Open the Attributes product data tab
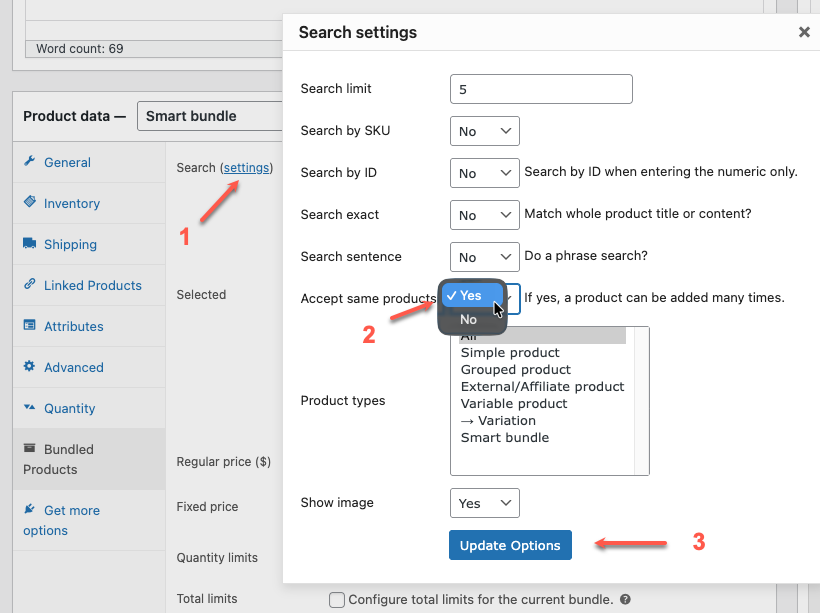The height and width of the screenshot is (613, 820). coord(89,326)
